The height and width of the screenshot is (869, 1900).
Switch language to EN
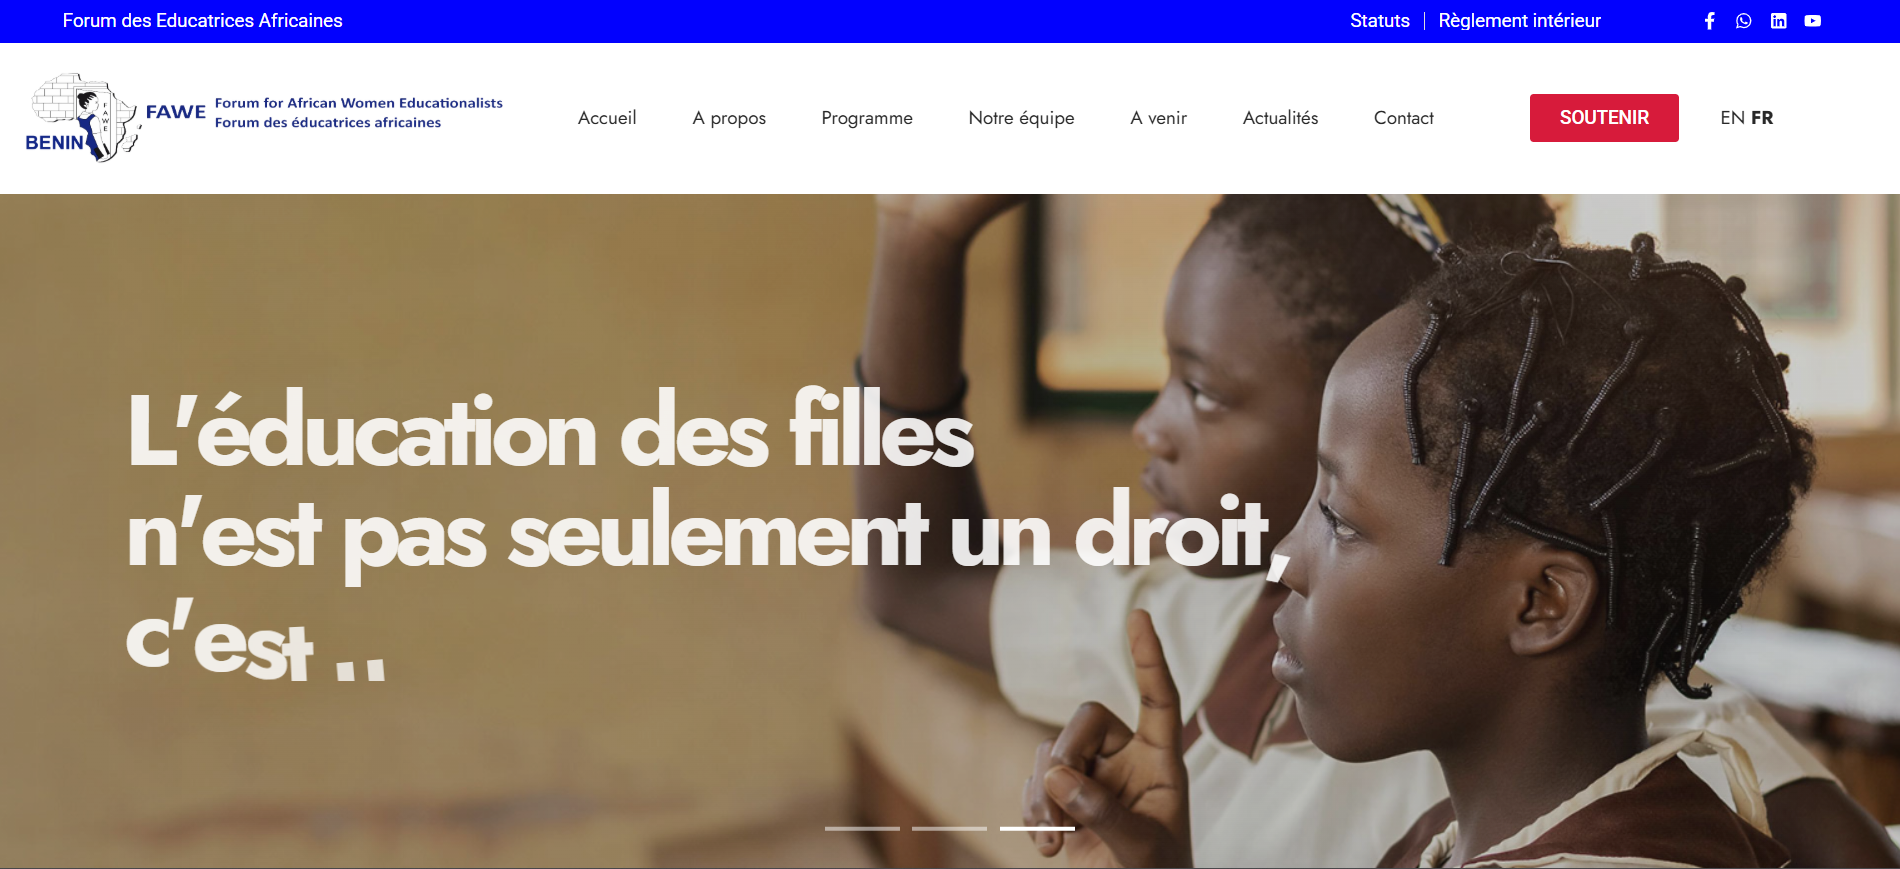[1732, 118]
